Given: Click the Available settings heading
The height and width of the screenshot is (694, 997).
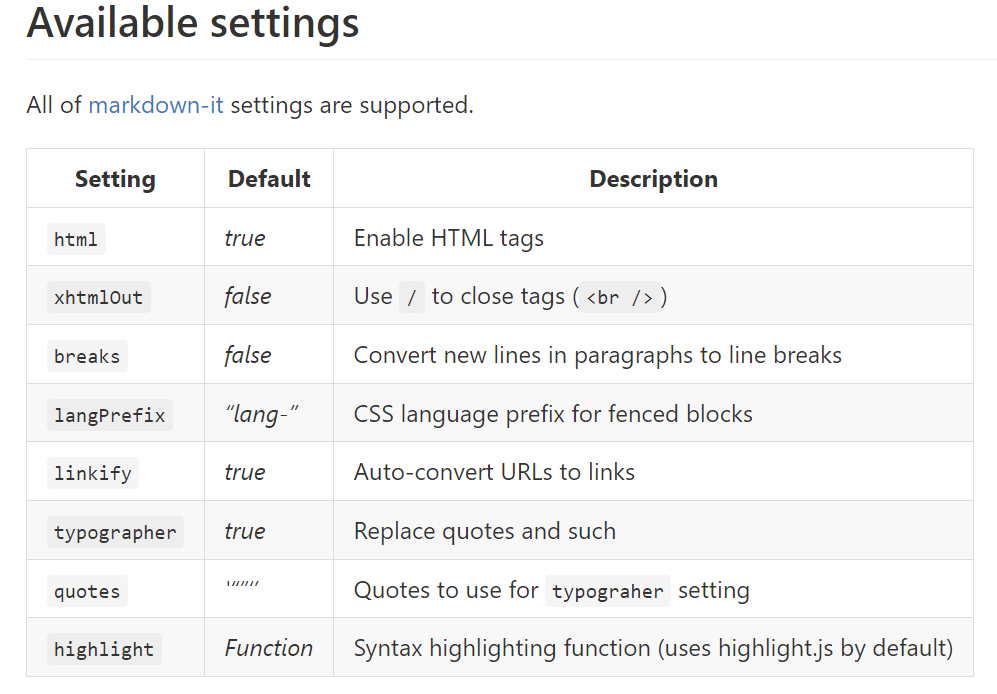Looking at the screenshot, I should [x=193, y=24].
